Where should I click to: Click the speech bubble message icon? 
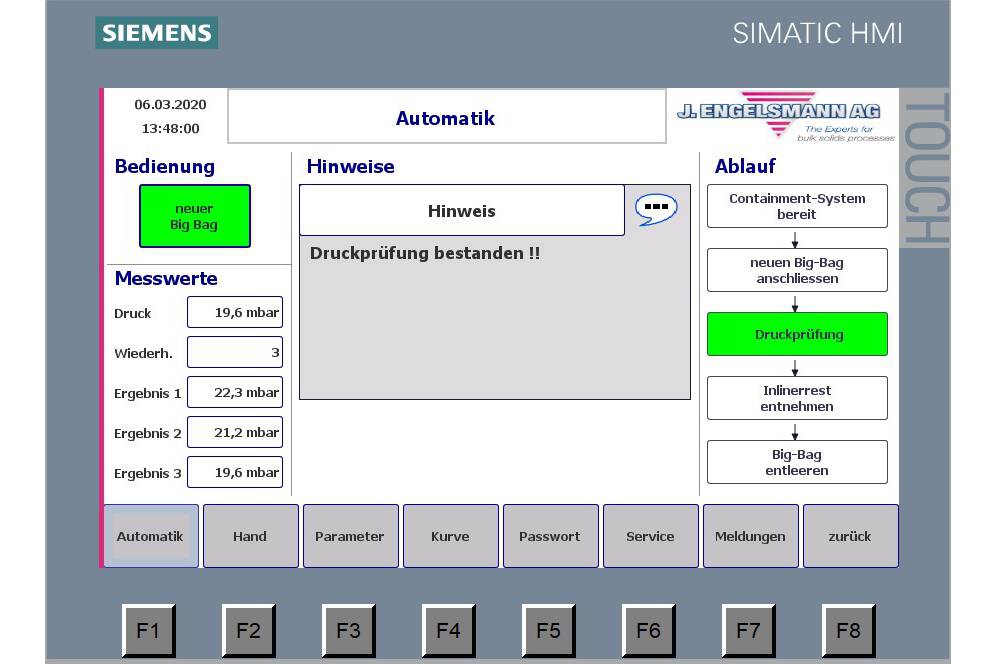[656, 209]
